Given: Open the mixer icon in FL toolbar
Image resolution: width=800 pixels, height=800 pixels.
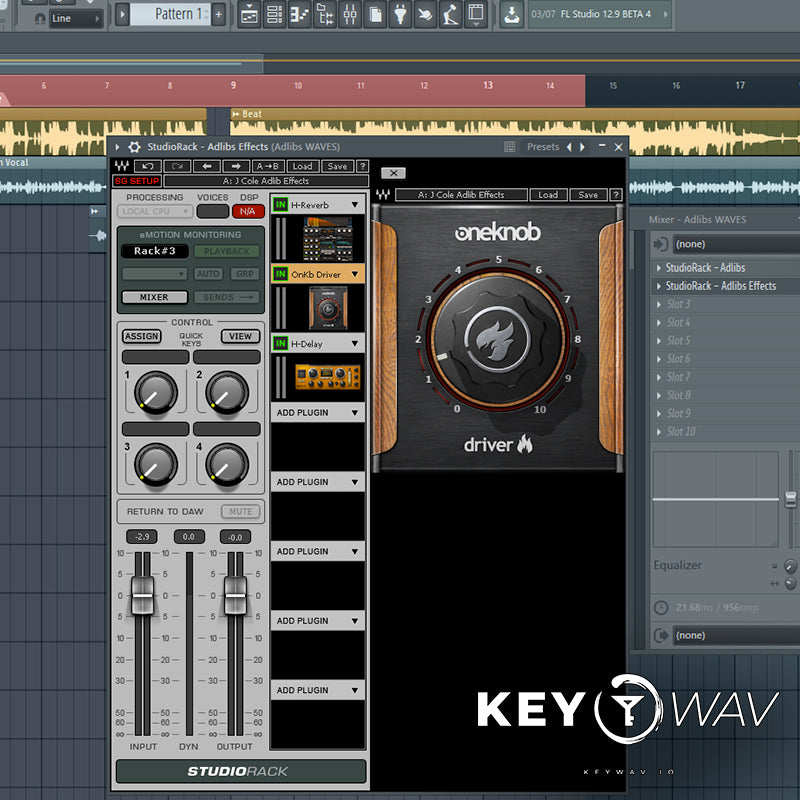Looking at the screenshot, I should (350, 14).
